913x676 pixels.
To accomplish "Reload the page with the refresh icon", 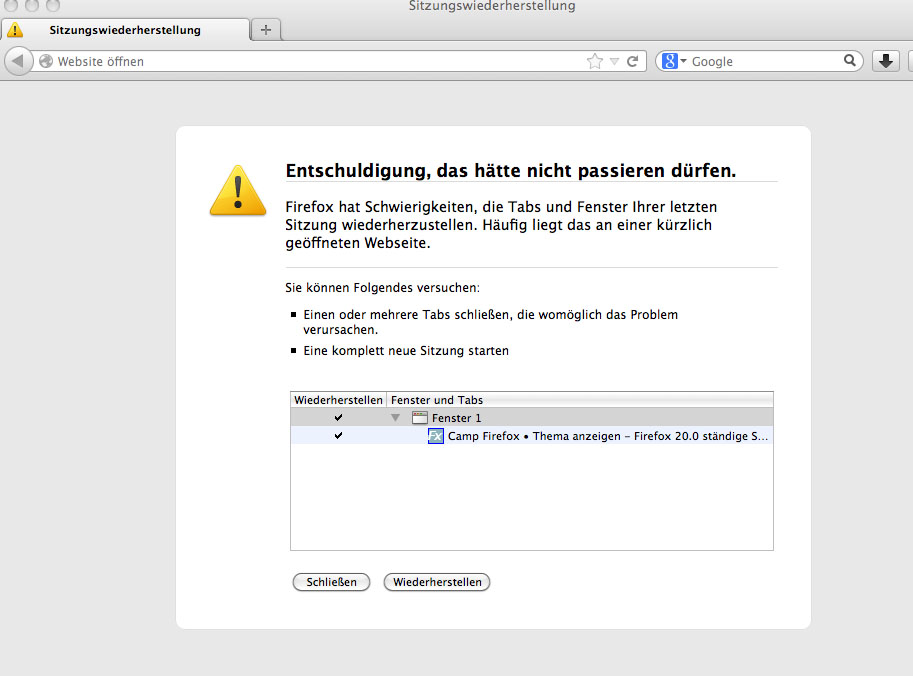I will [x=632, y=61].
